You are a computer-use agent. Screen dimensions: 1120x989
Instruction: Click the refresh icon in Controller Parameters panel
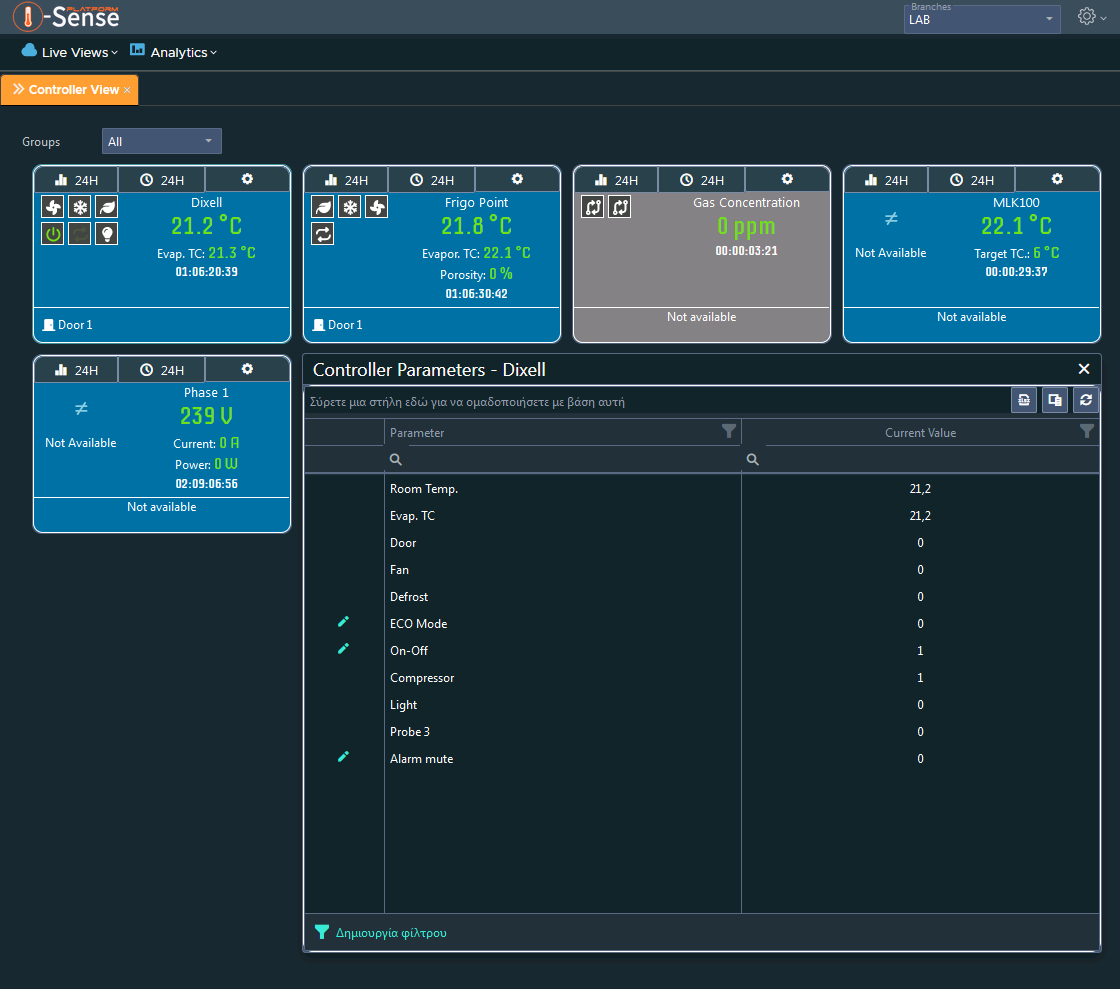[x=1086, y=400]
